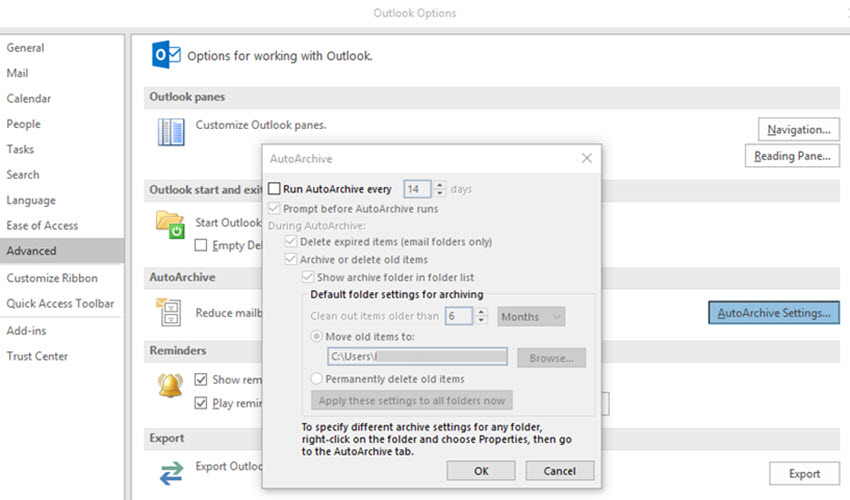Click the Export arrows icon
Screen dimensions: 850x500
171,473
